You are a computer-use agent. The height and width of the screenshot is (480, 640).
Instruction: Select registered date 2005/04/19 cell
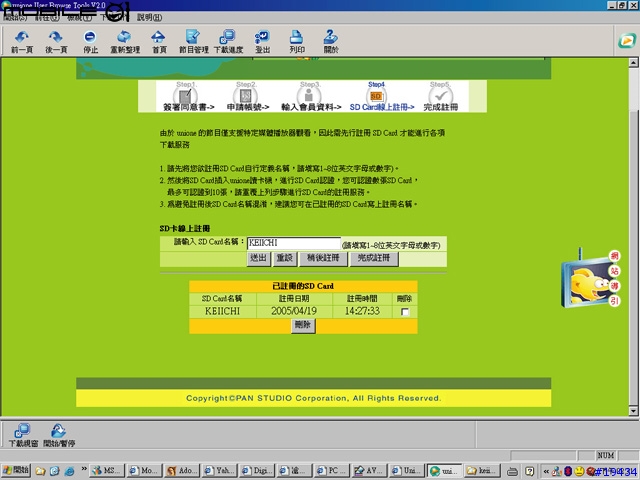(294, 311)
